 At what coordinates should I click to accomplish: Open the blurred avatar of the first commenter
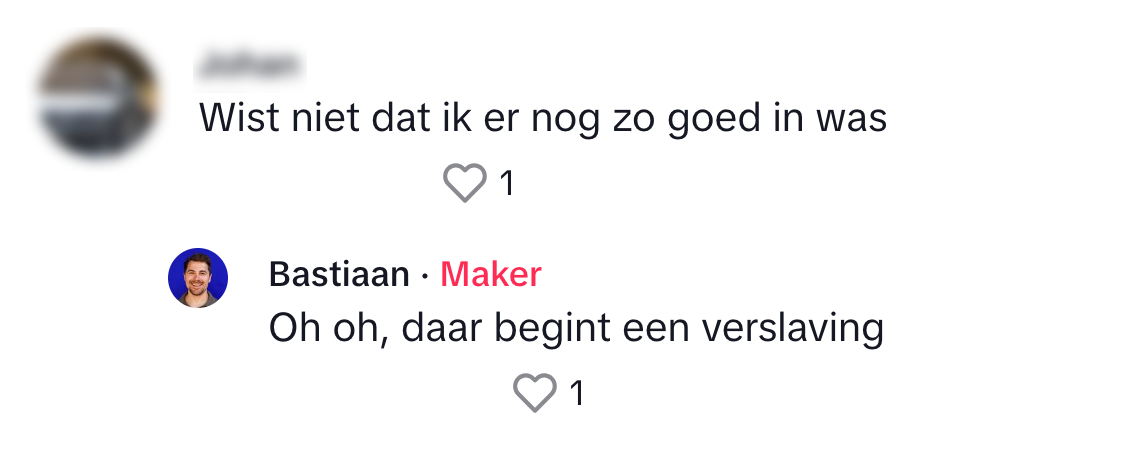point(97,98)
